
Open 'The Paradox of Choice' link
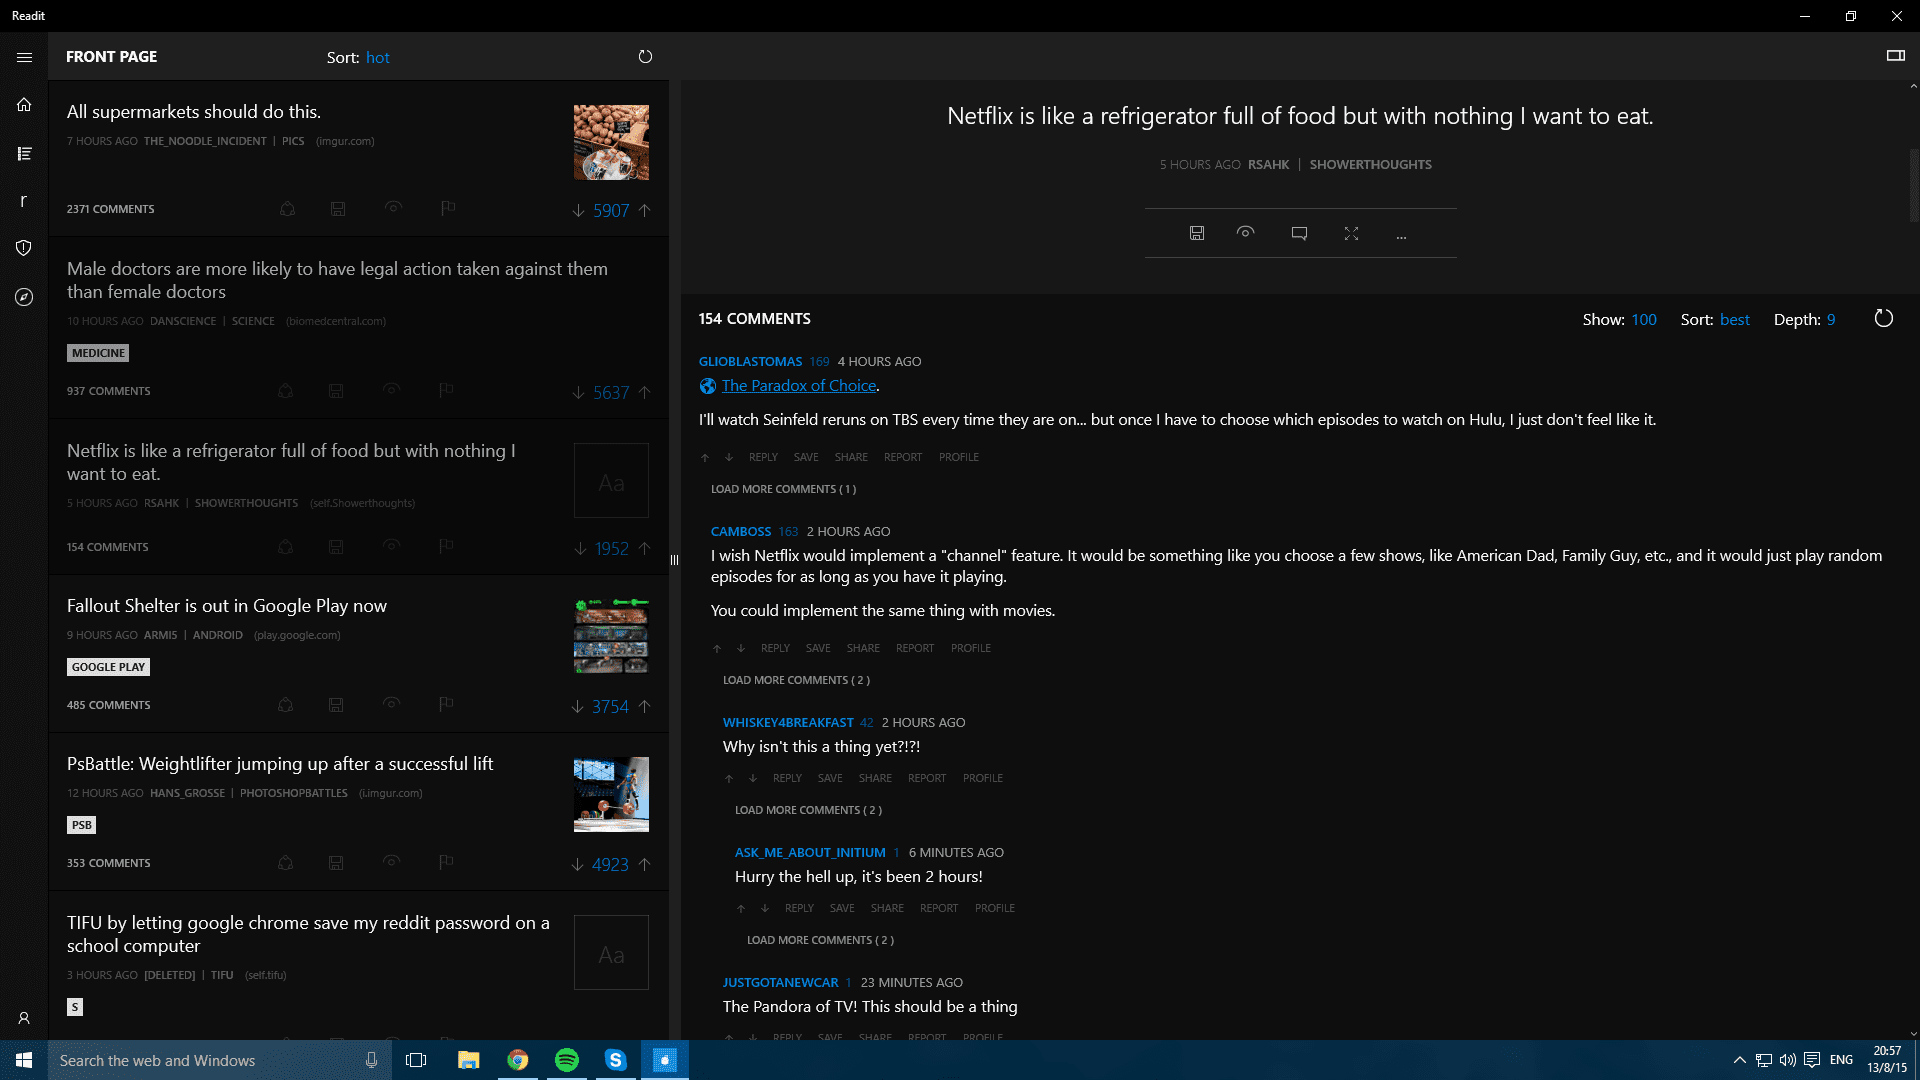click(799, 386)
